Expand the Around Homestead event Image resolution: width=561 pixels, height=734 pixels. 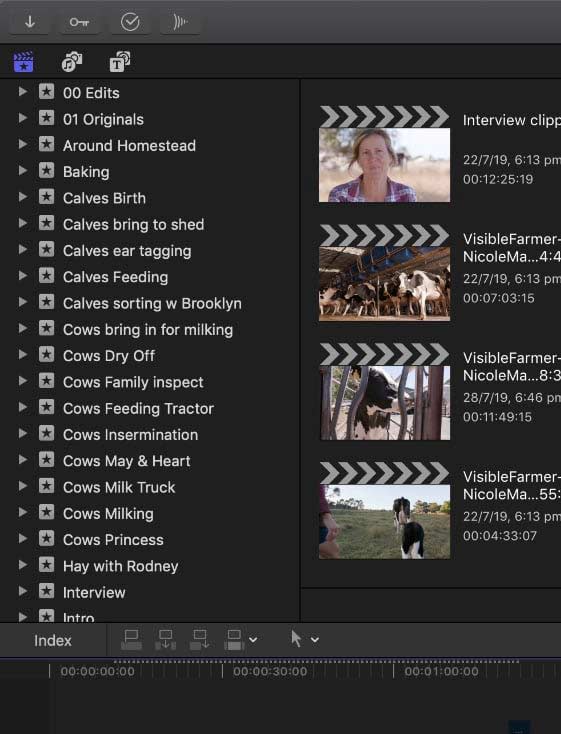[x=22, y=144]
